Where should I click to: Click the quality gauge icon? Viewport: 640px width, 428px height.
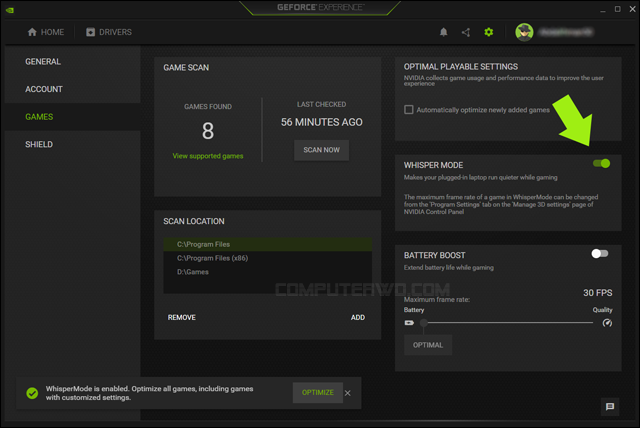click(607, 323)
